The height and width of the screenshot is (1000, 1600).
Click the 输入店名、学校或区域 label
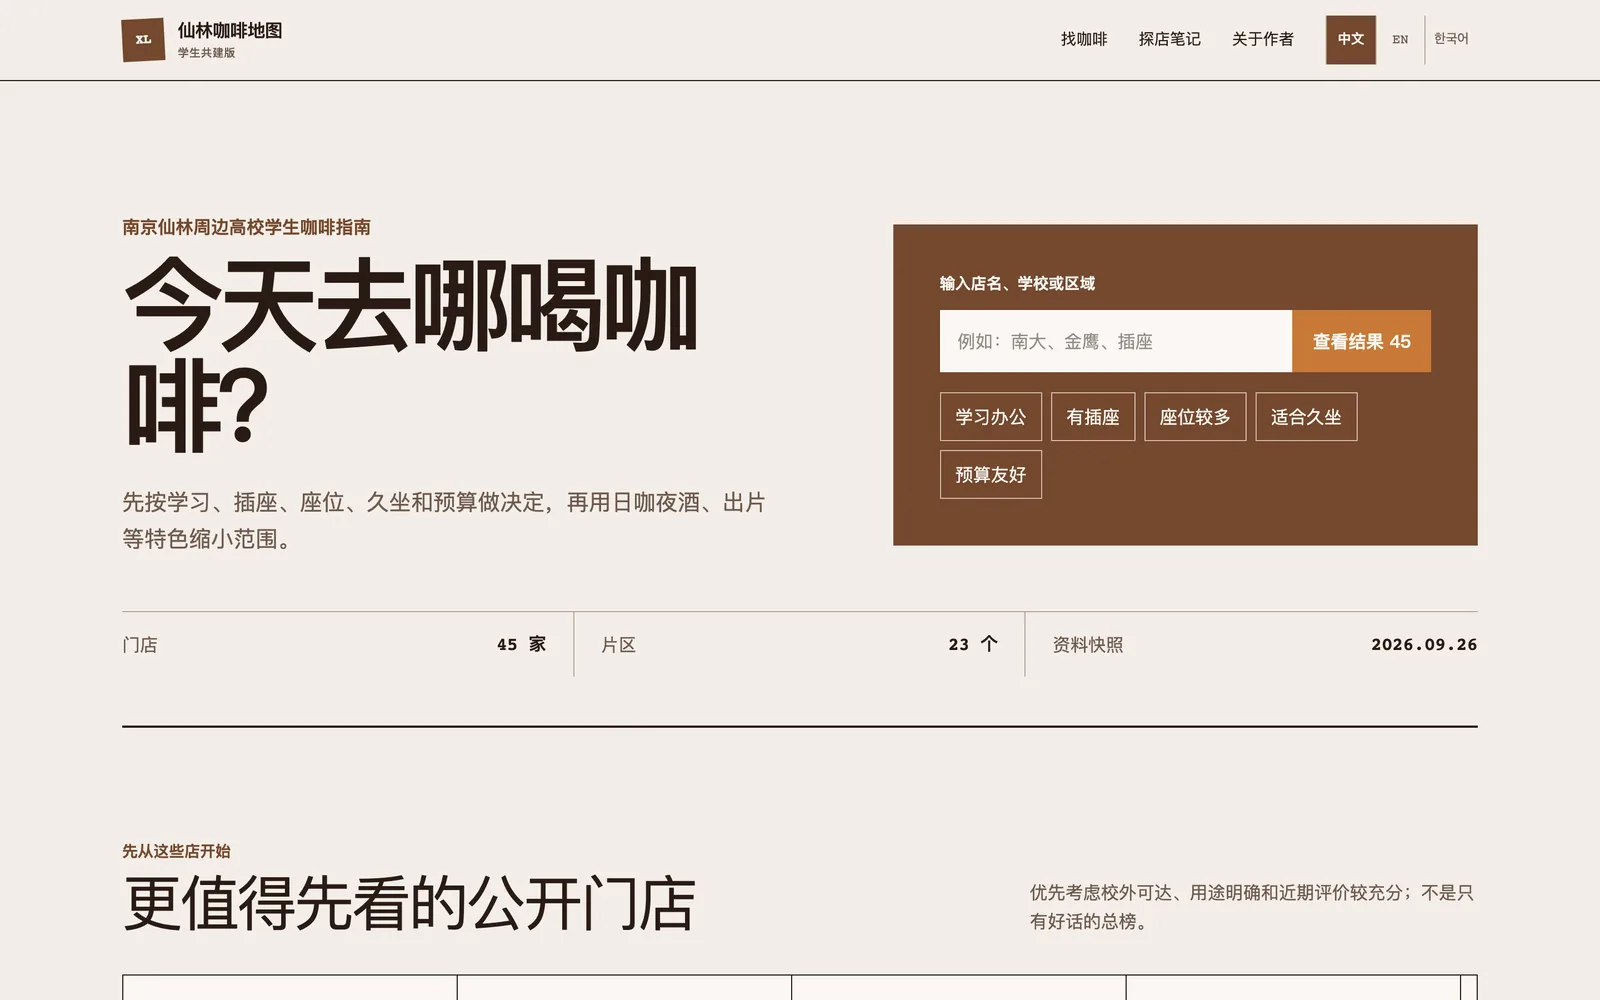[x=1017, y=284]
